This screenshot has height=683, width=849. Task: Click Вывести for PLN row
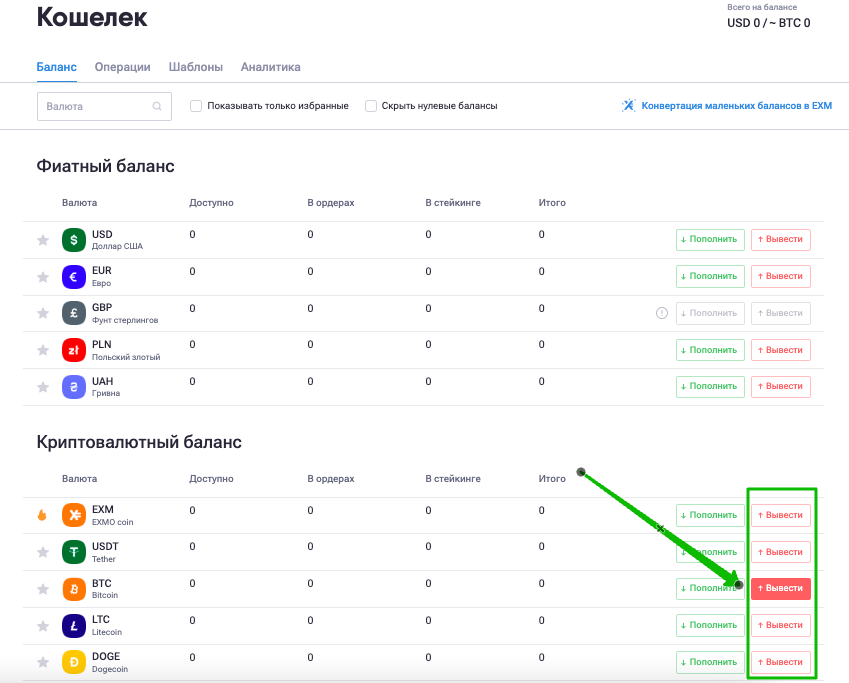coord(781,350)
